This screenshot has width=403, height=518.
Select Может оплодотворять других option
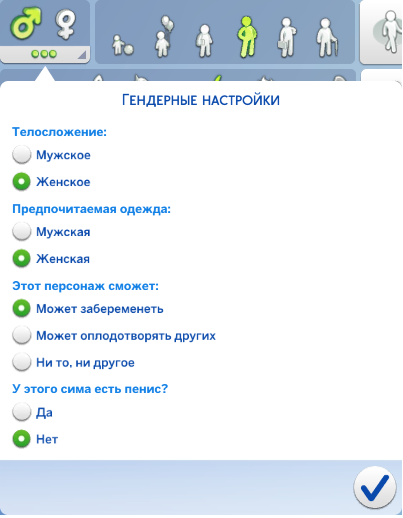tap(21, 335)
